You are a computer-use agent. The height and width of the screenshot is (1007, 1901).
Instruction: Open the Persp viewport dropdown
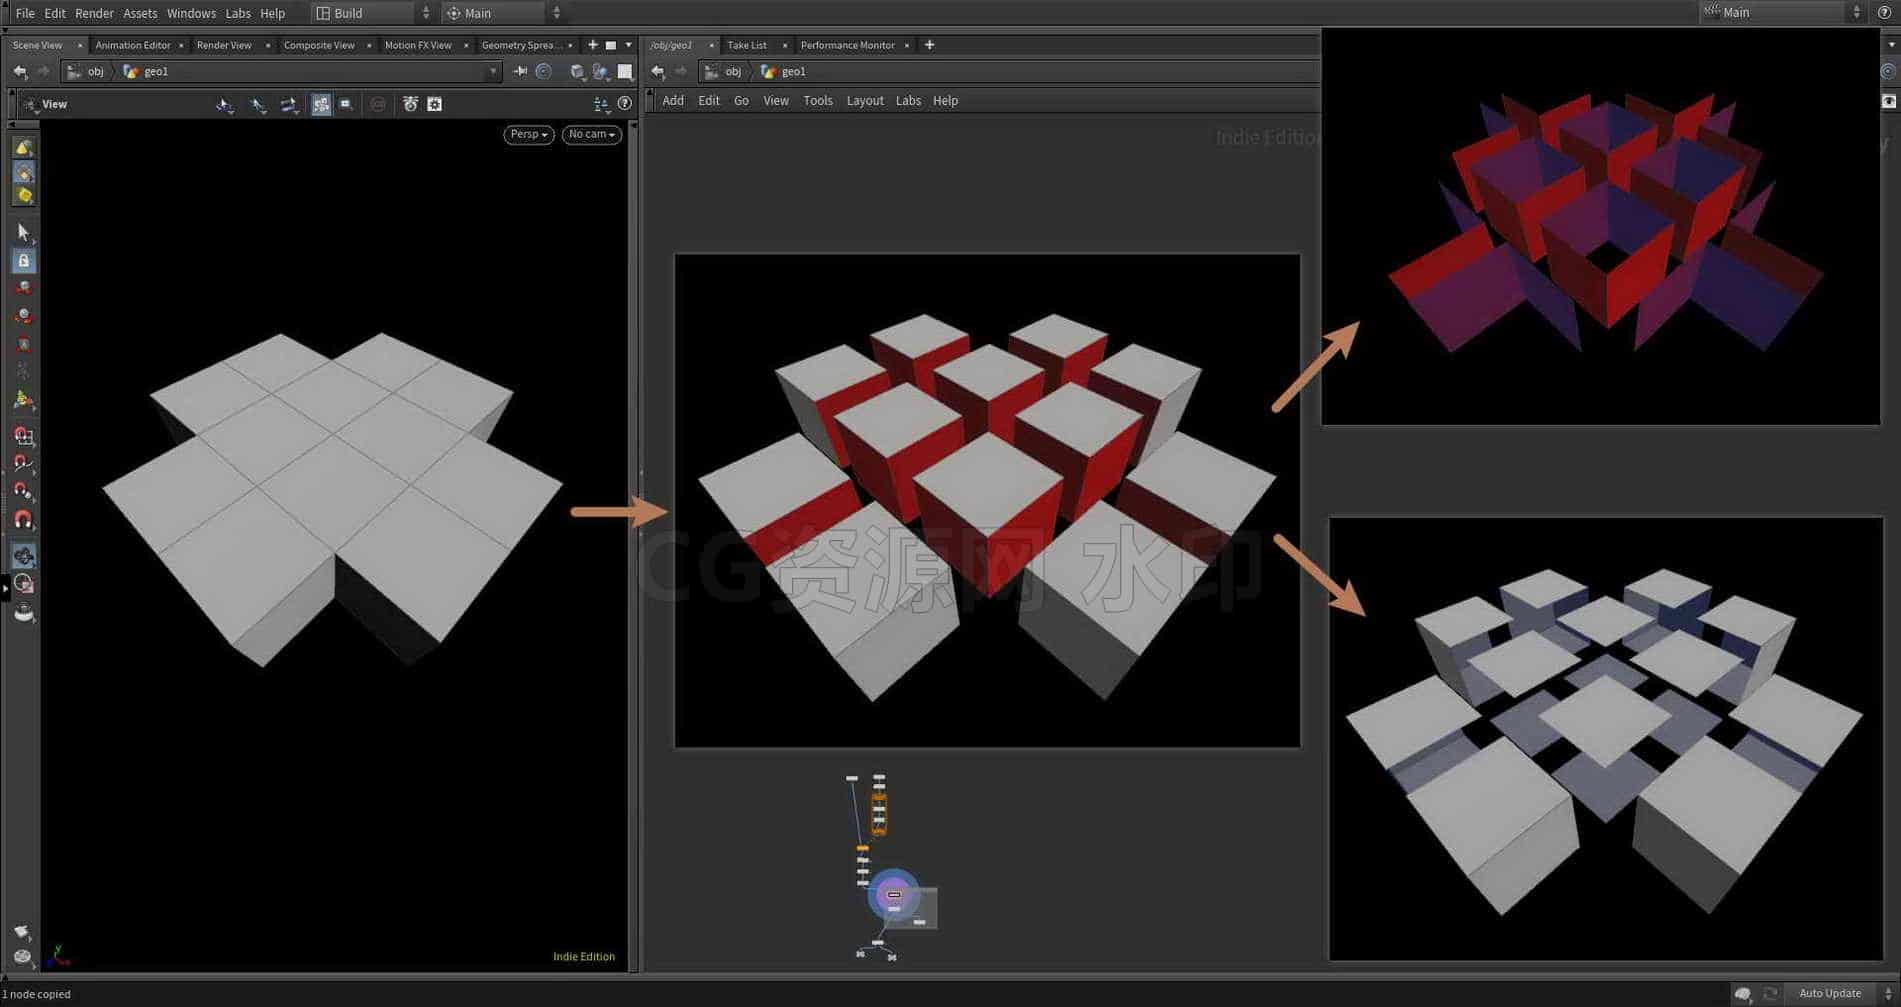coord(528,134)
